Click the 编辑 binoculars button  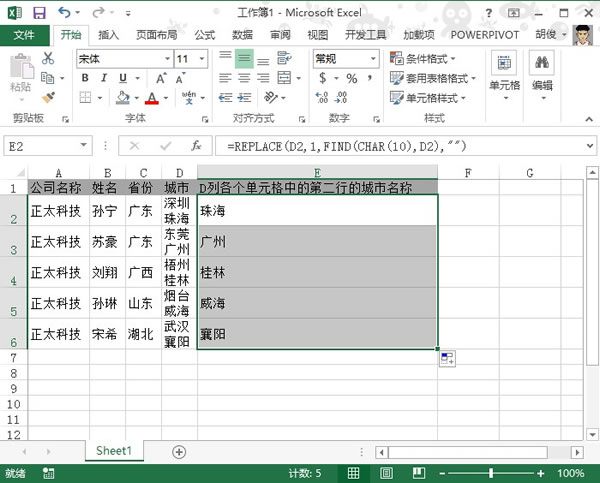(542, 75)
